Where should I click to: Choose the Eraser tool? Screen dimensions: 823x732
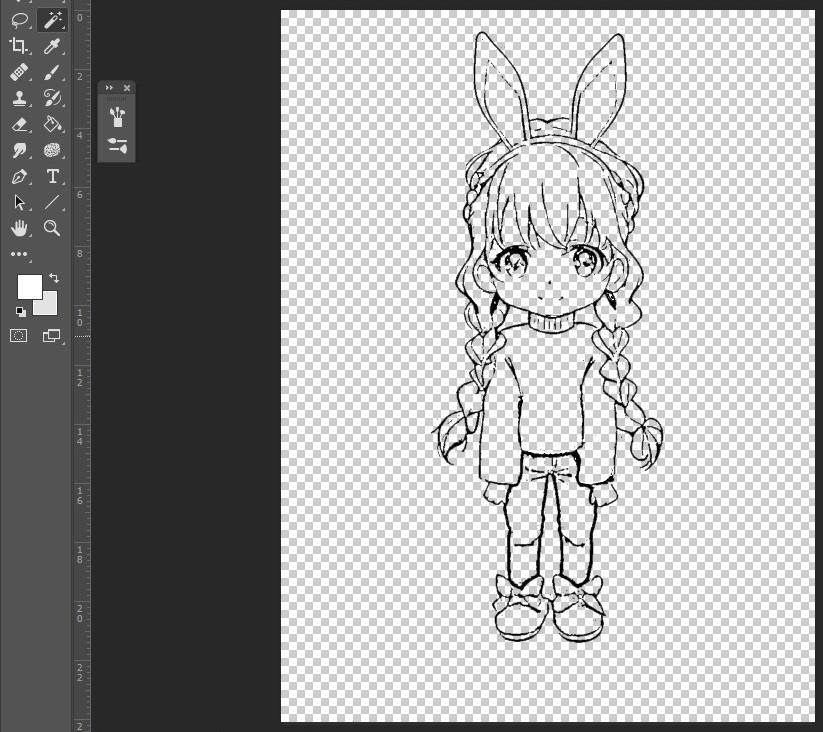click(x=19, y=124)
